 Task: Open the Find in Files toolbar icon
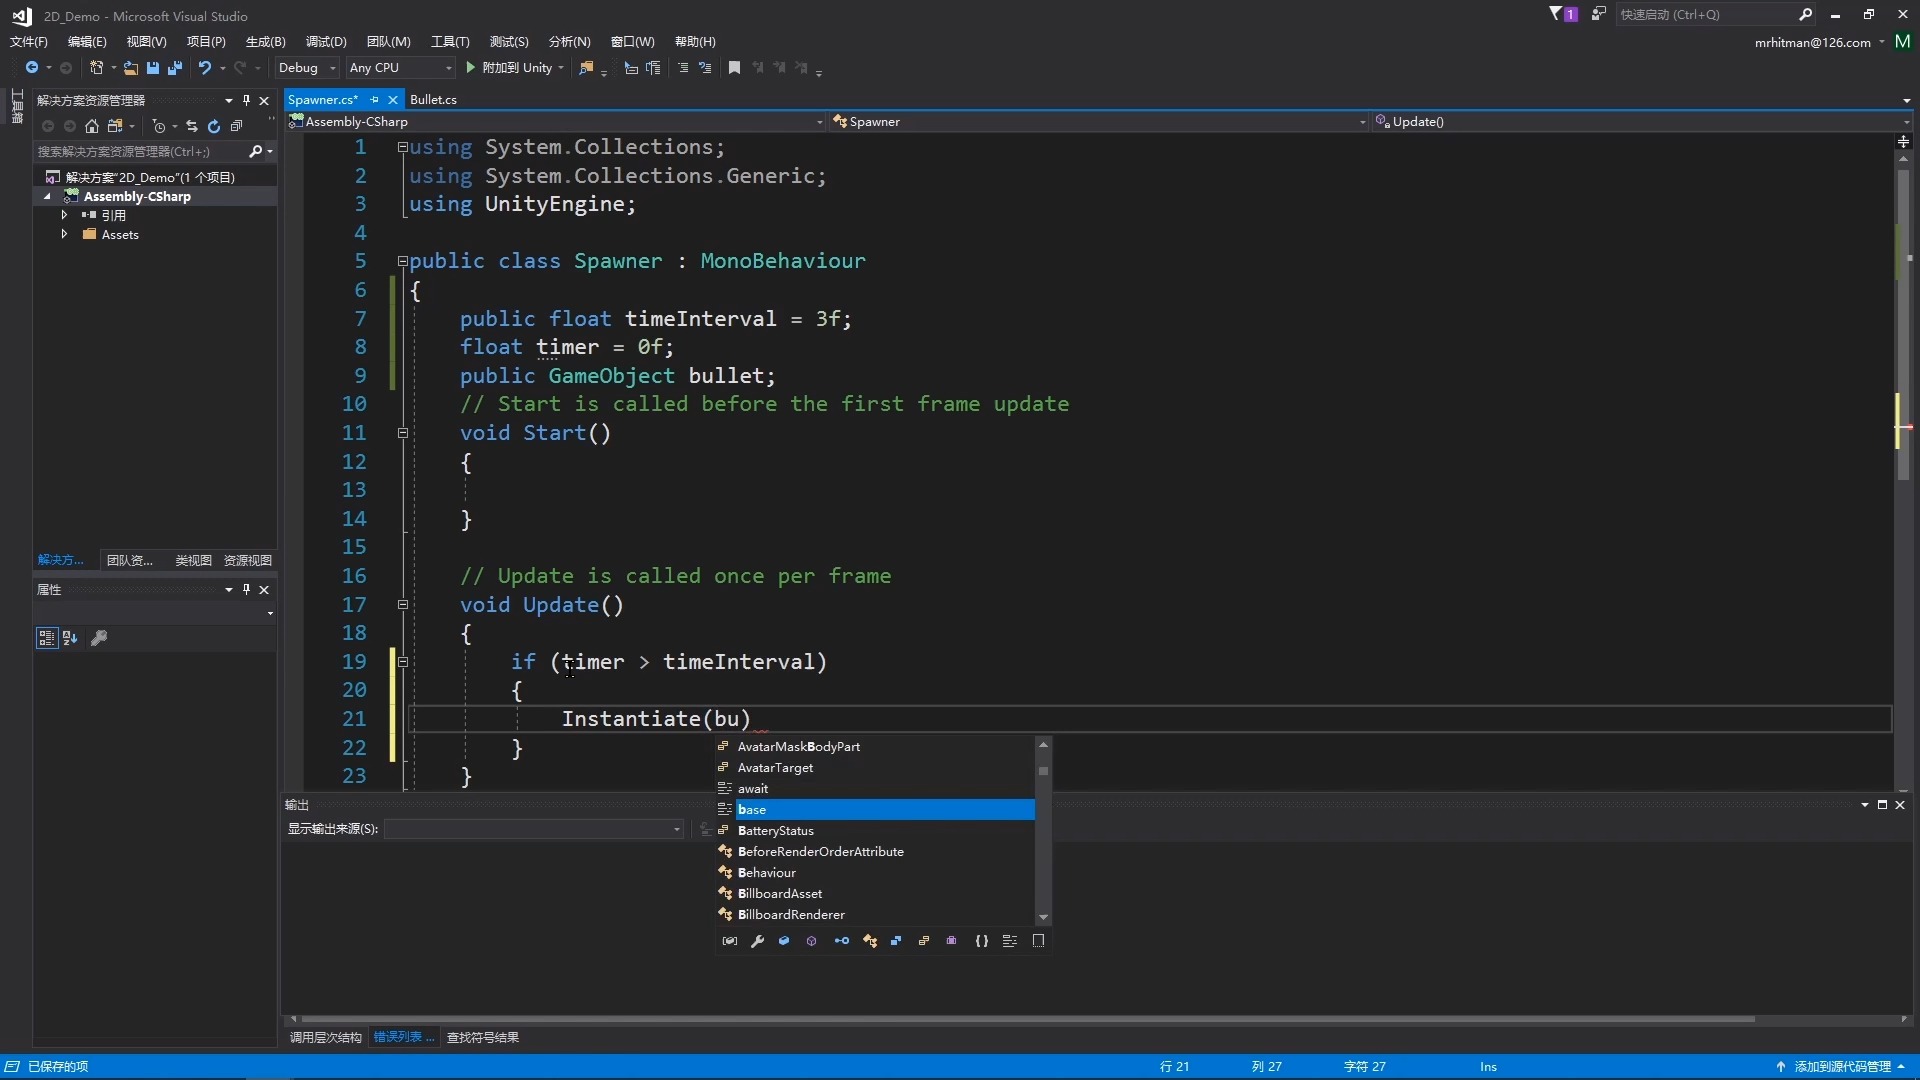[586, 68]
